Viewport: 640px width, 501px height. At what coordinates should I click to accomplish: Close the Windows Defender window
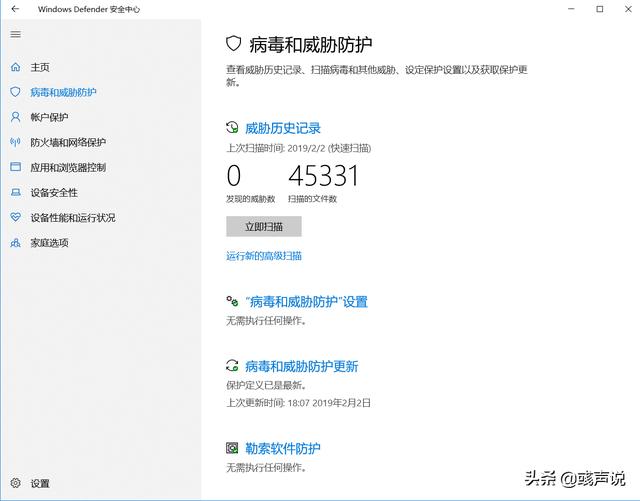pos(628,9)
